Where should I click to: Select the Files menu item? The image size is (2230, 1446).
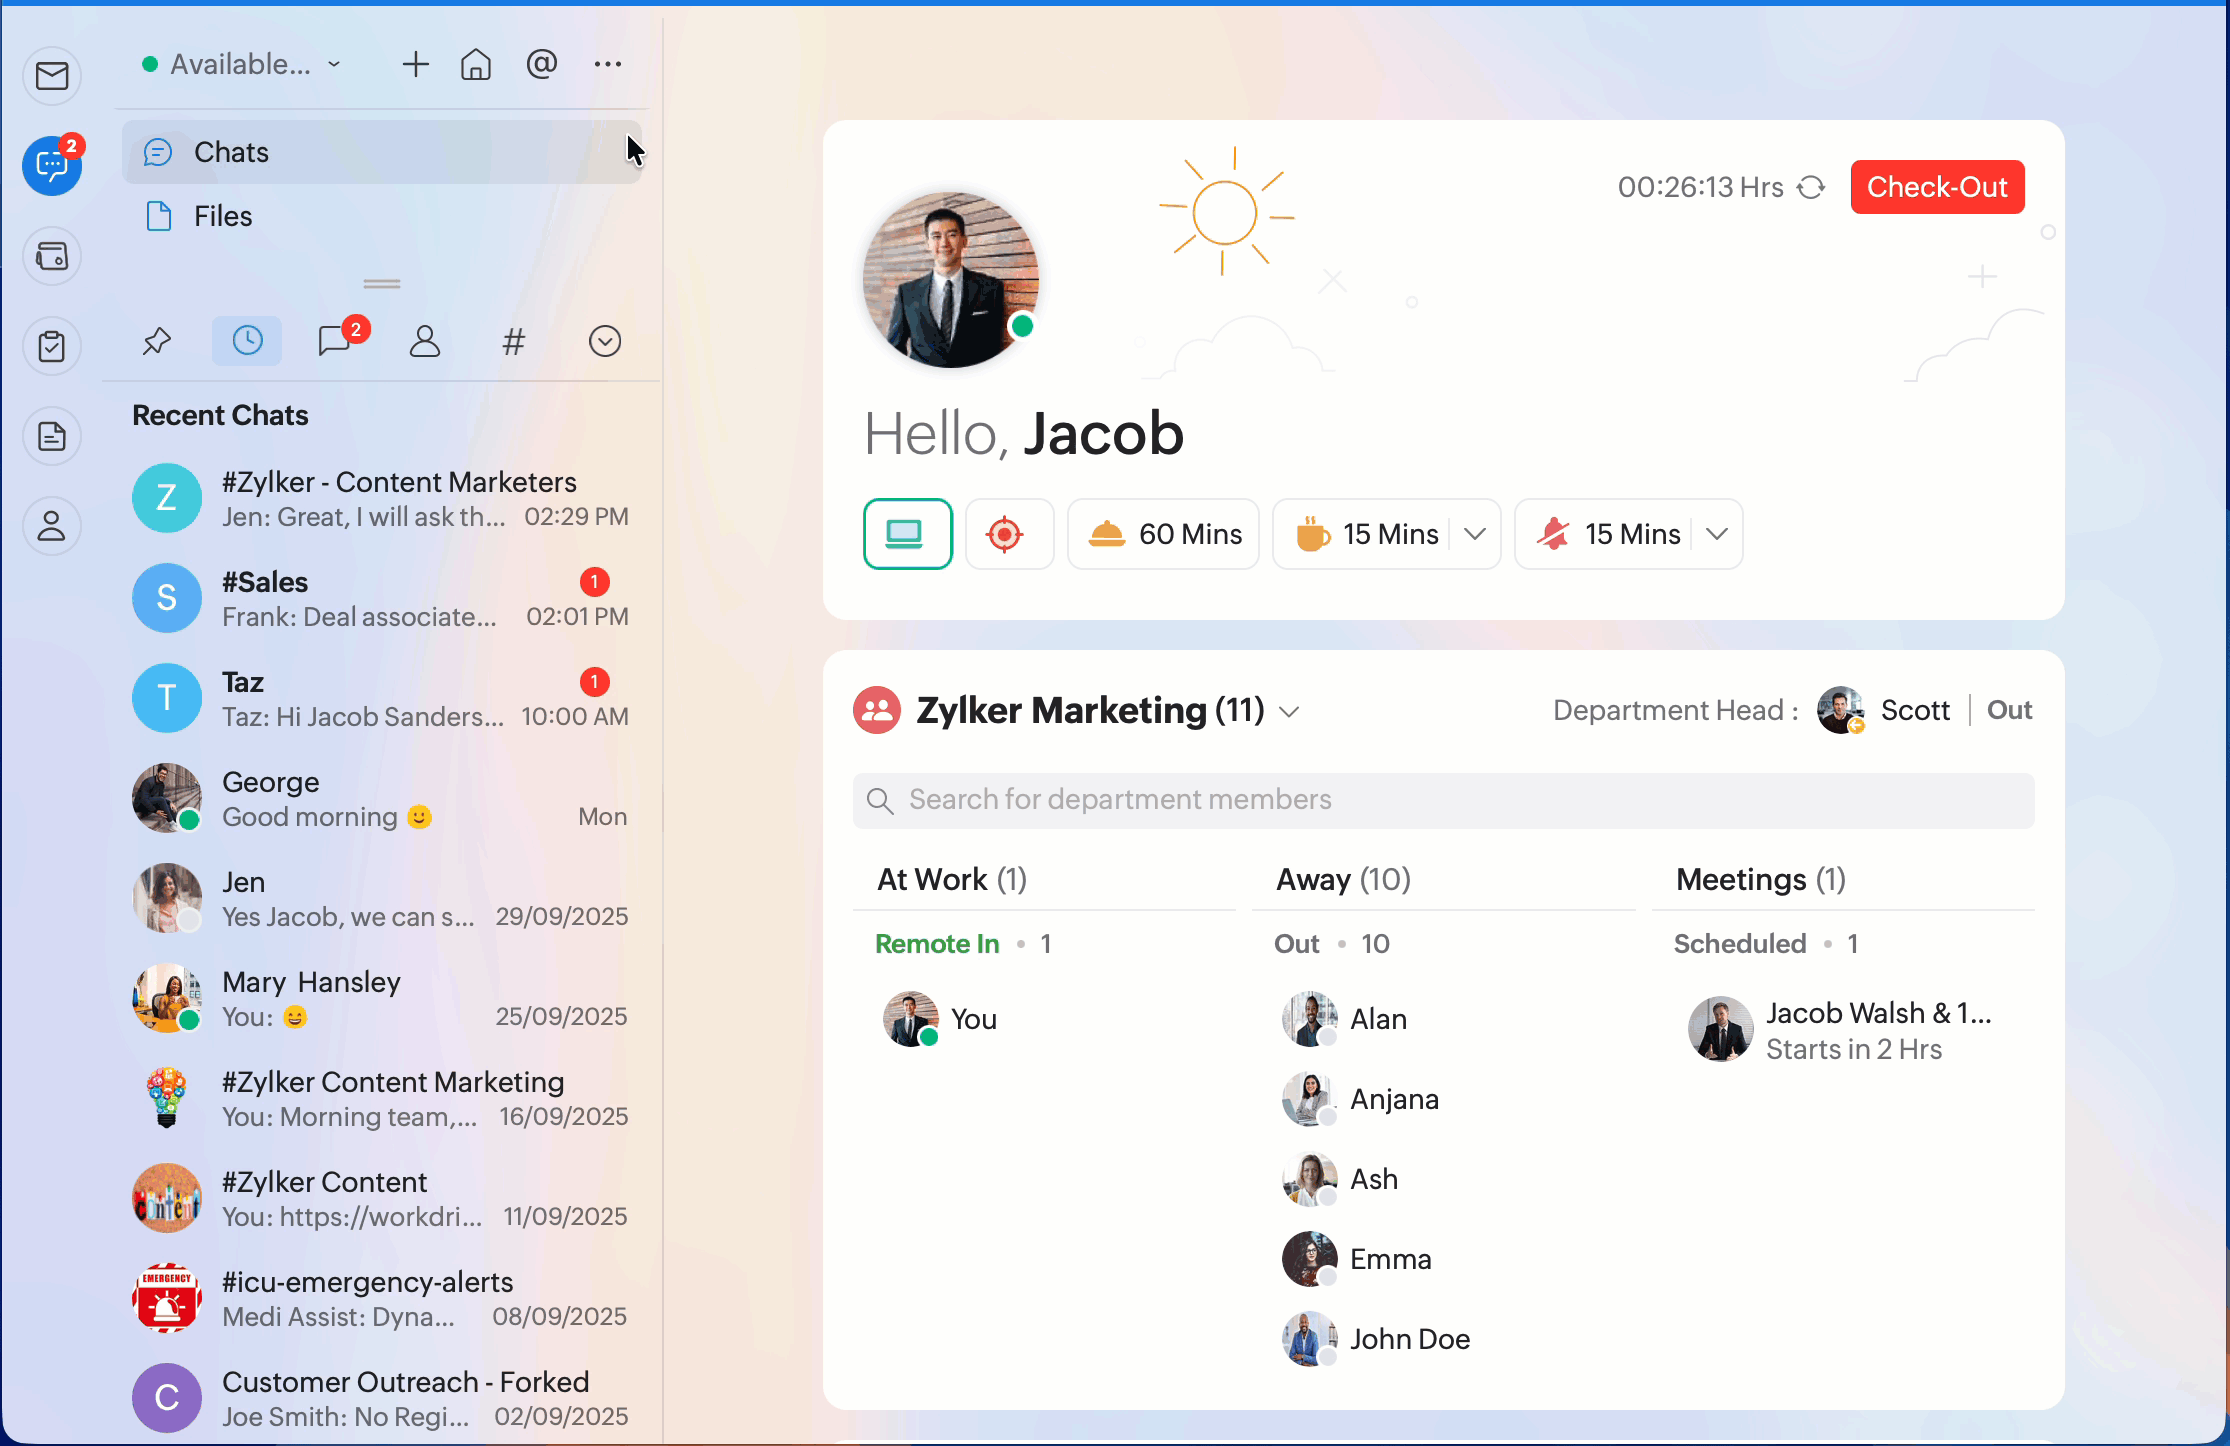(x=223, y=216)
